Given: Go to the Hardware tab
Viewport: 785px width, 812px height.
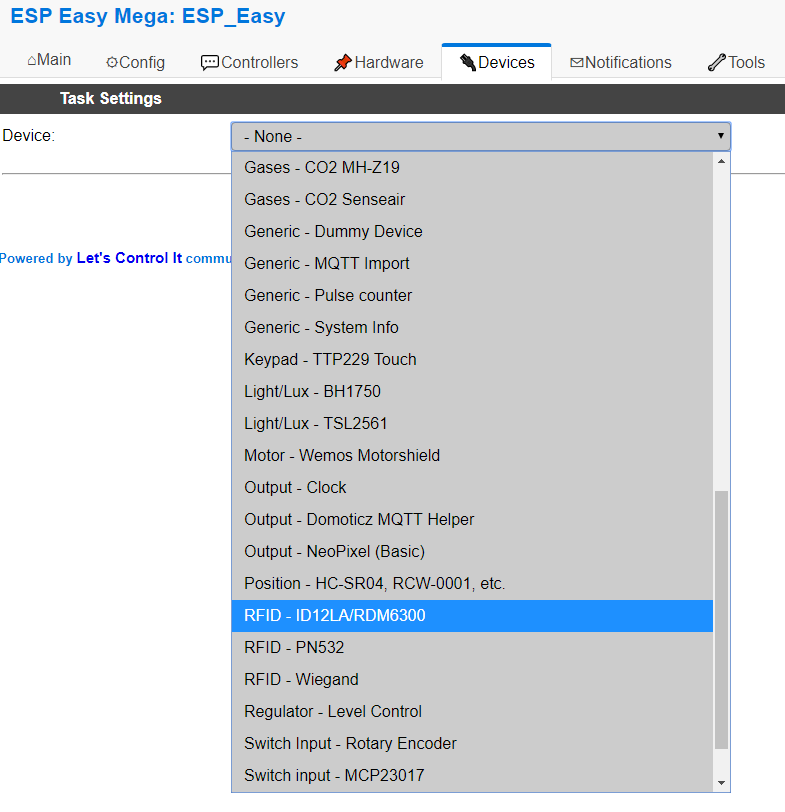Looking at the screenshot, I should tap(378, 62).
